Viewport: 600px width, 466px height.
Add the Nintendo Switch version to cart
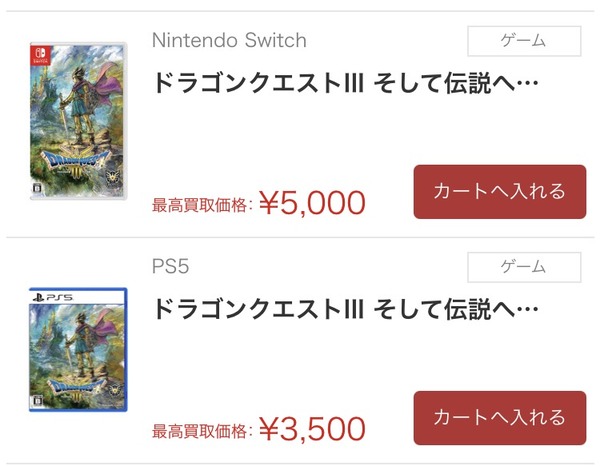click(x=499, y=192)
